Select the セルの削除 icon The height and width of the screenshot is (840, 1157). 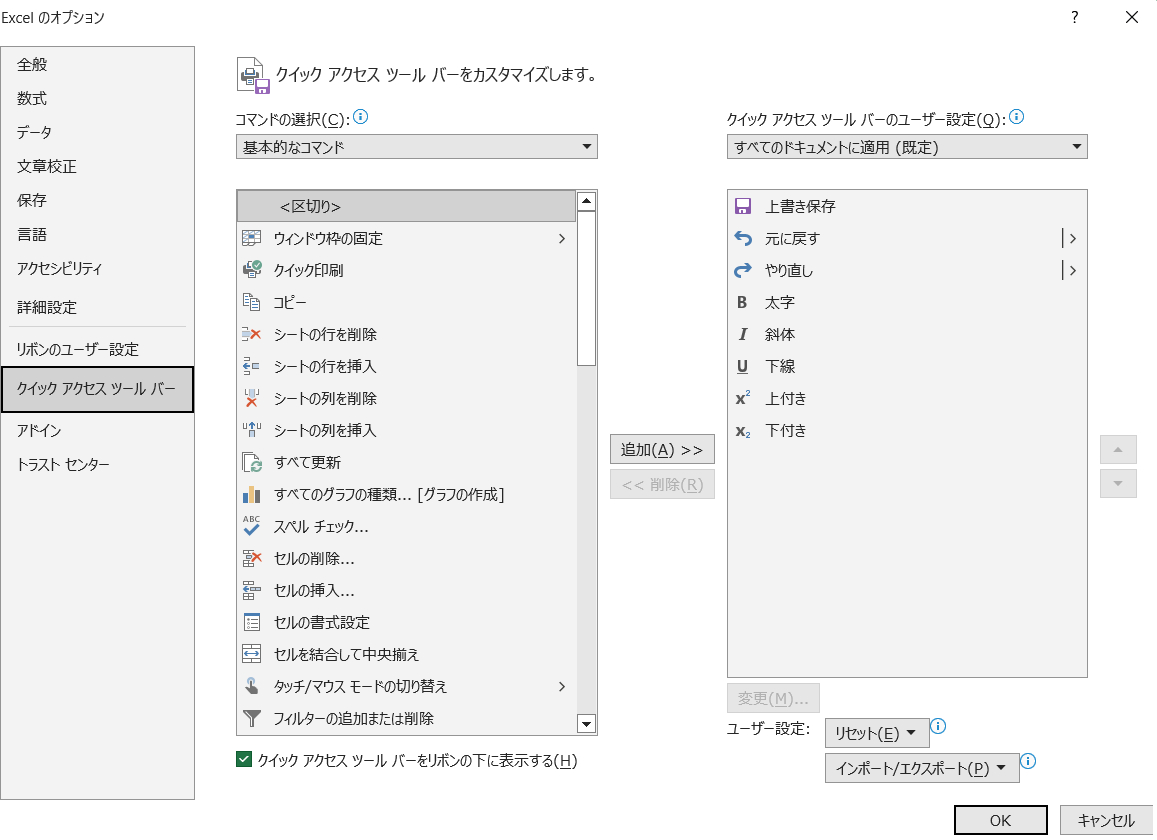(x=252, y=558)
